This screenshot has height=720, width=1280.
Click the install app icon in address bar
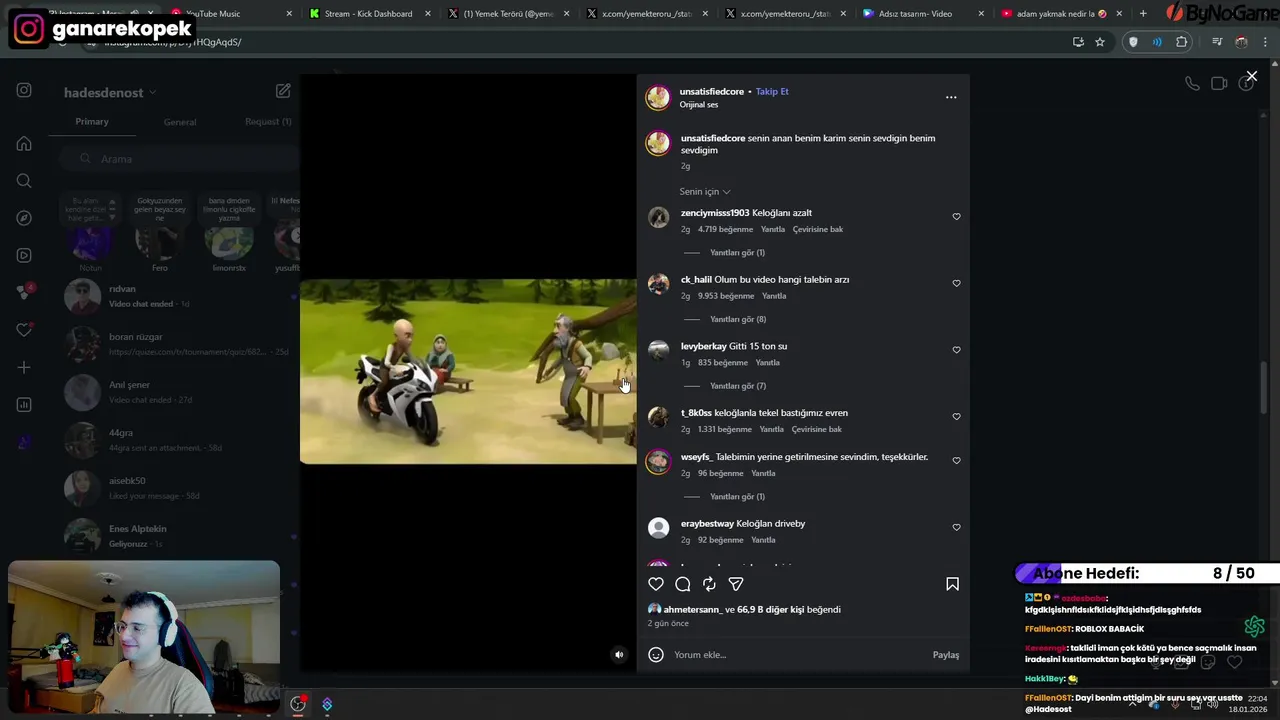coord(1078,42)
